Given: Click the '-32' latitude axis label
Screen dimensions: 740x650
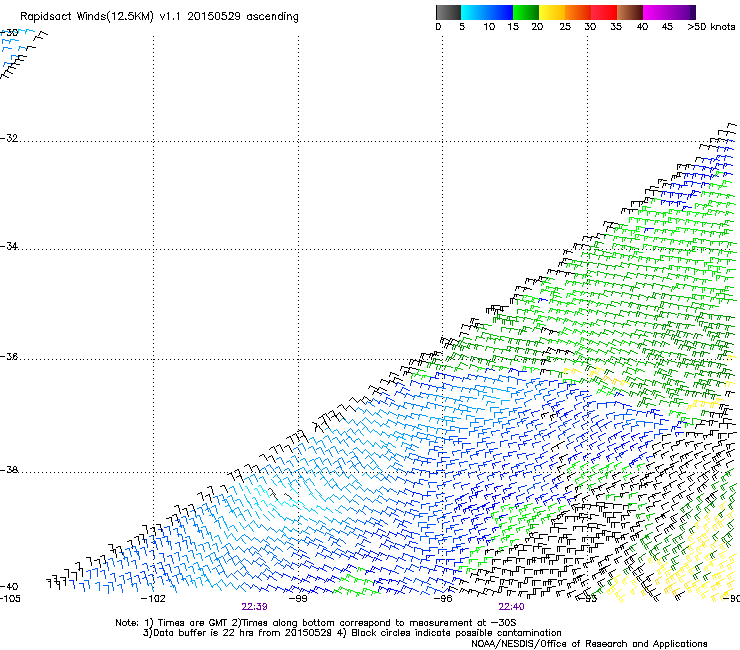Looking at the screenshot, I should click(x=9, y=138).
